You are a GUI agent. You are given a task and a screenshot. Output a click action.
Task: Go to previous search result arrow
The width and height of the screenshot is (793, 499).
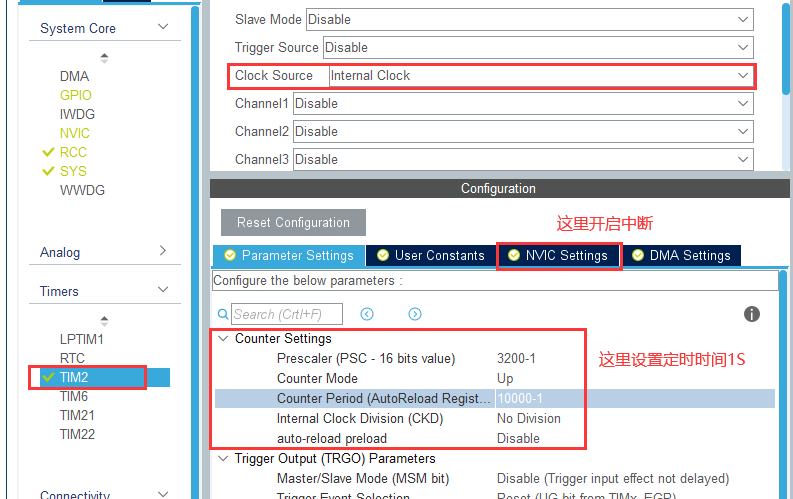click(x=367, y=314)
